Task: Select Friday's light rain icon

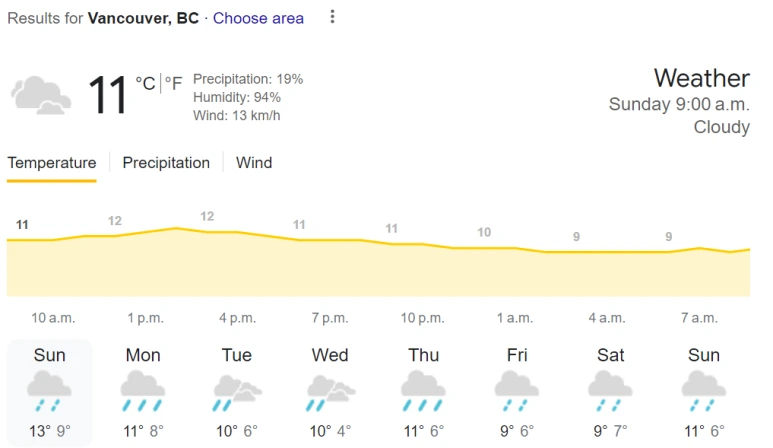Action: coord(517,391)
